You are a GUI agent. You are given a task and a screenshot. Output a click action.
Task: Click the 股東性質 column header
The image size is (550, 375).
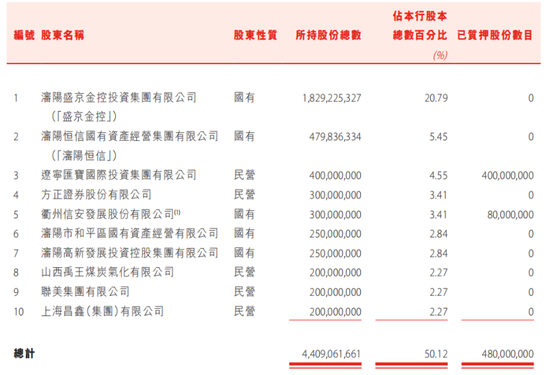tap(255, 35)
